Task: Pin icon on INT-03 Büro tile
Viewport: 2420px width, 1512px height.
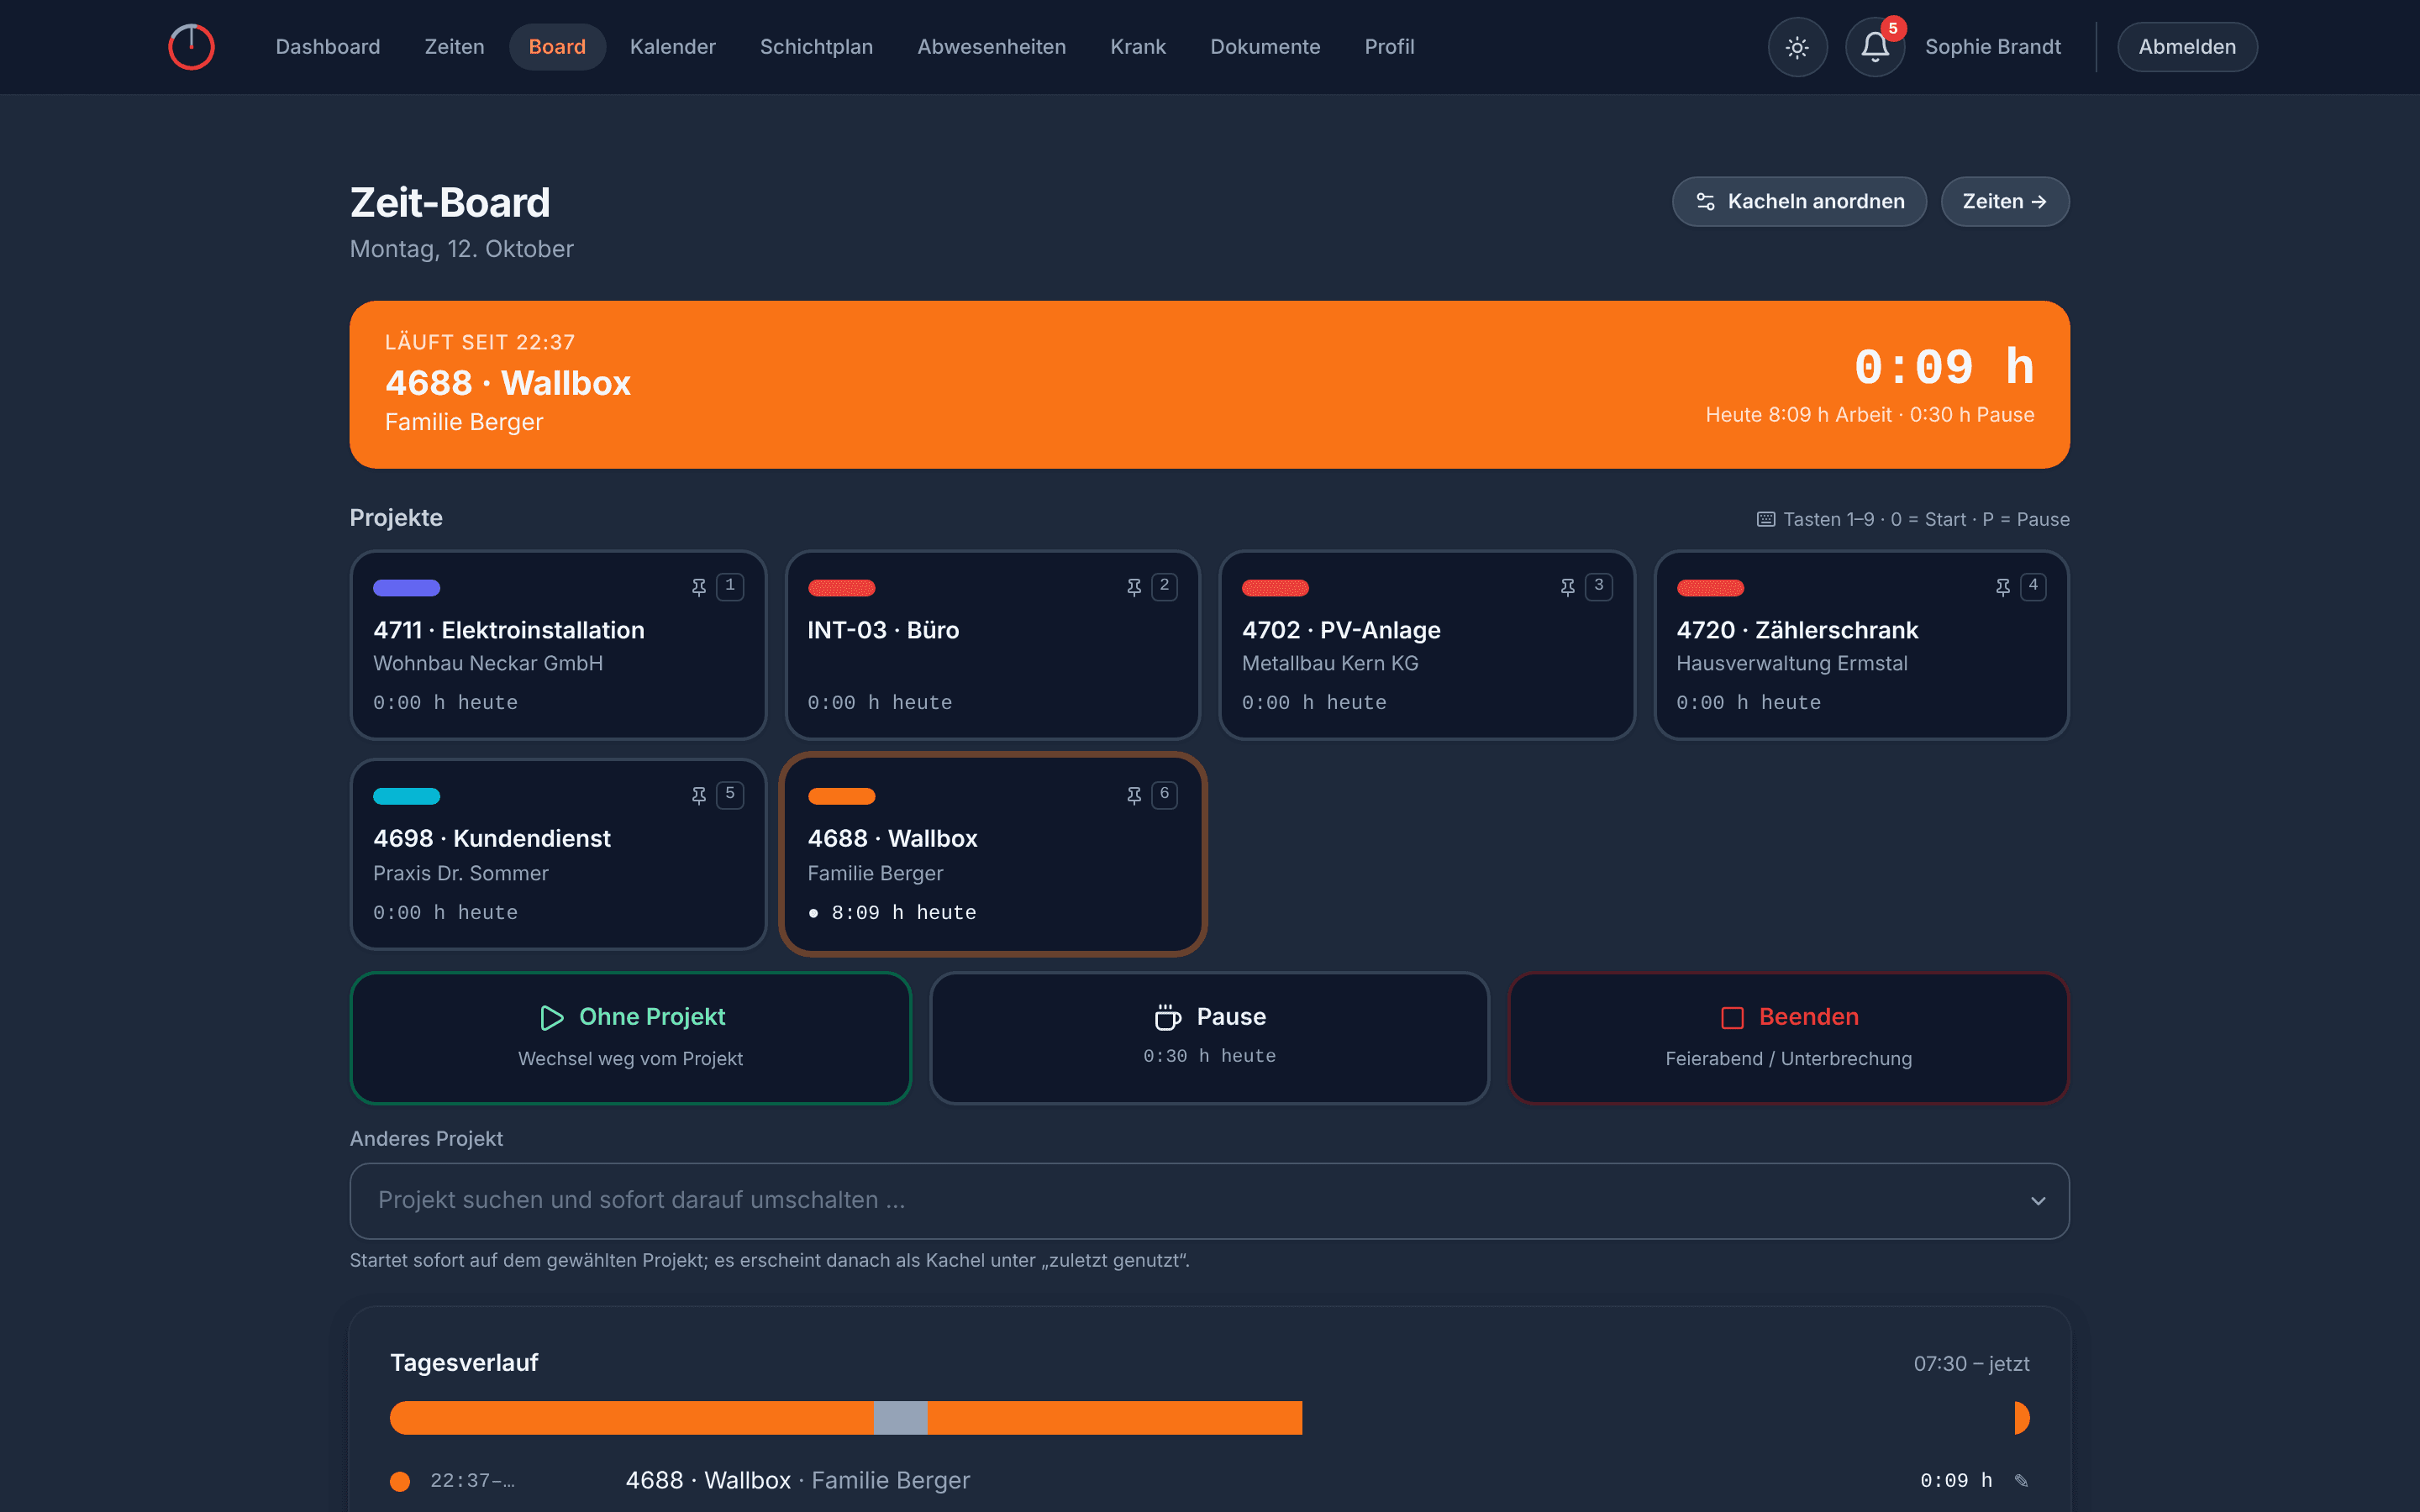Action: 1134,587
